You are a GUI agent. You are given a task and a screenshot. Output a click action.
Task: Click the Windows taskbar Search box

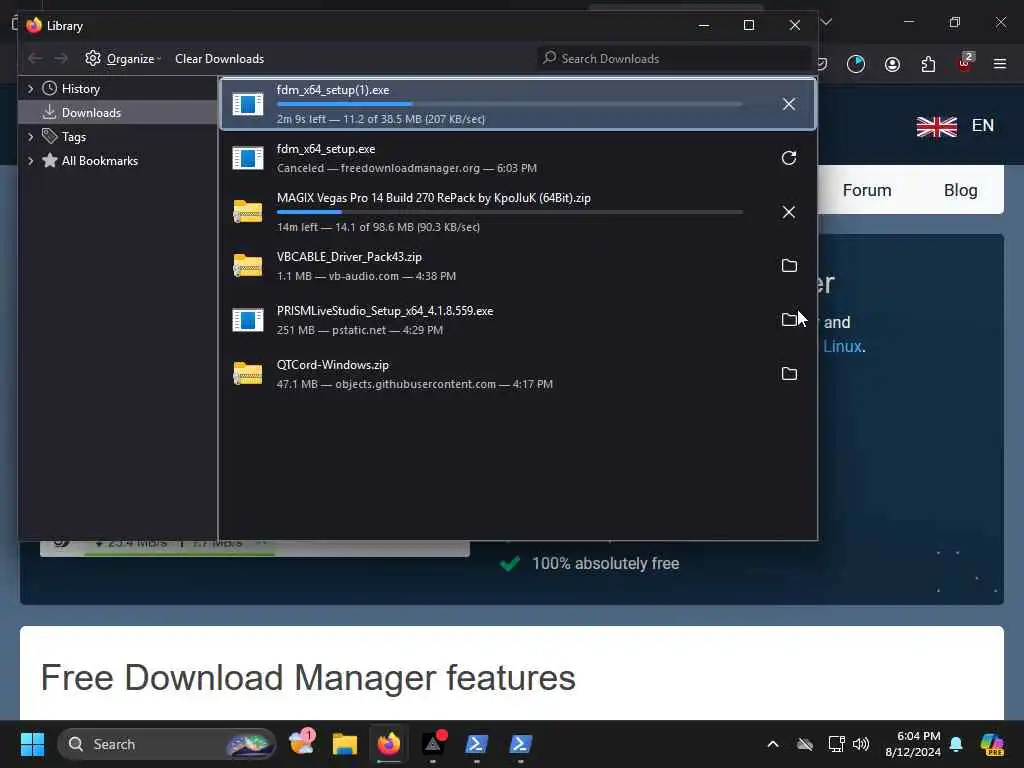[167, 744]
